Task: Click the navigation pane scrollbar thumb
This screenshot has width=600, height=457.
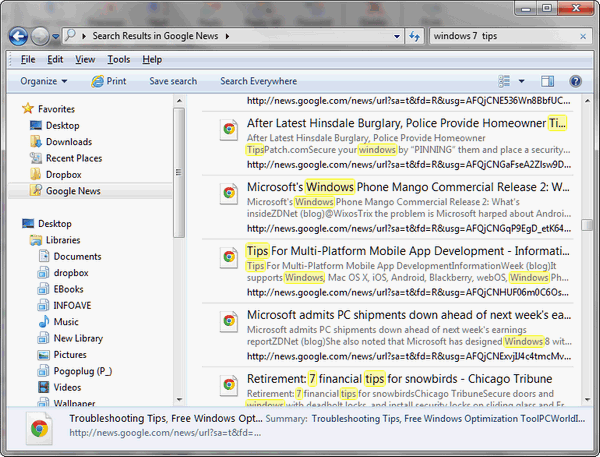Action: (179, 173)
